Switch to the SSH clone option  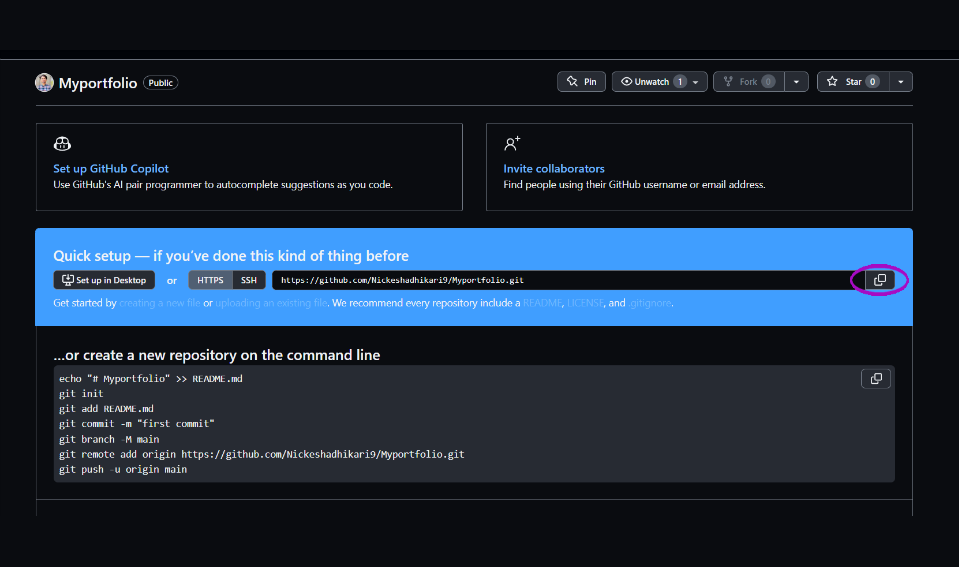pos(248,280)
